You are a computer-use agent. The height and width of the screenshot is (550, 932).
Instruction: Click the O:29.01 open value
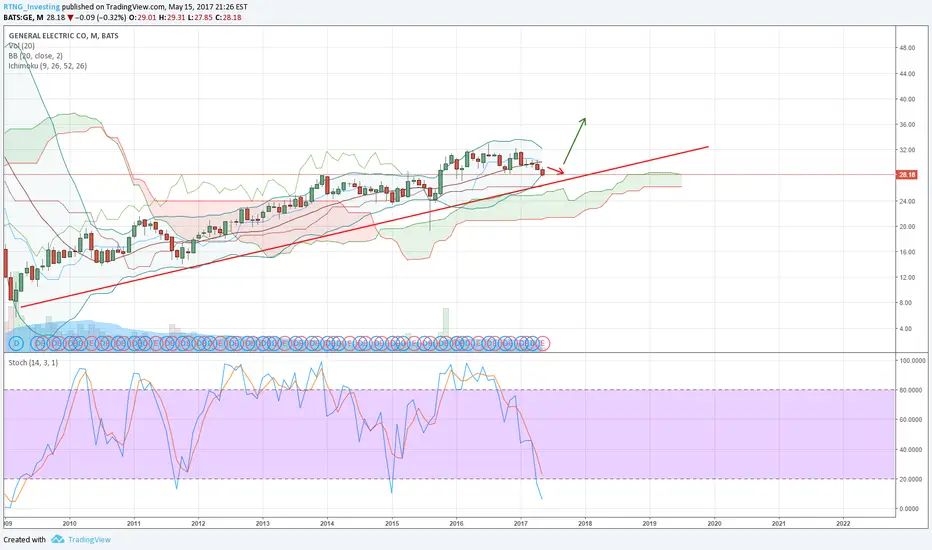143,17
